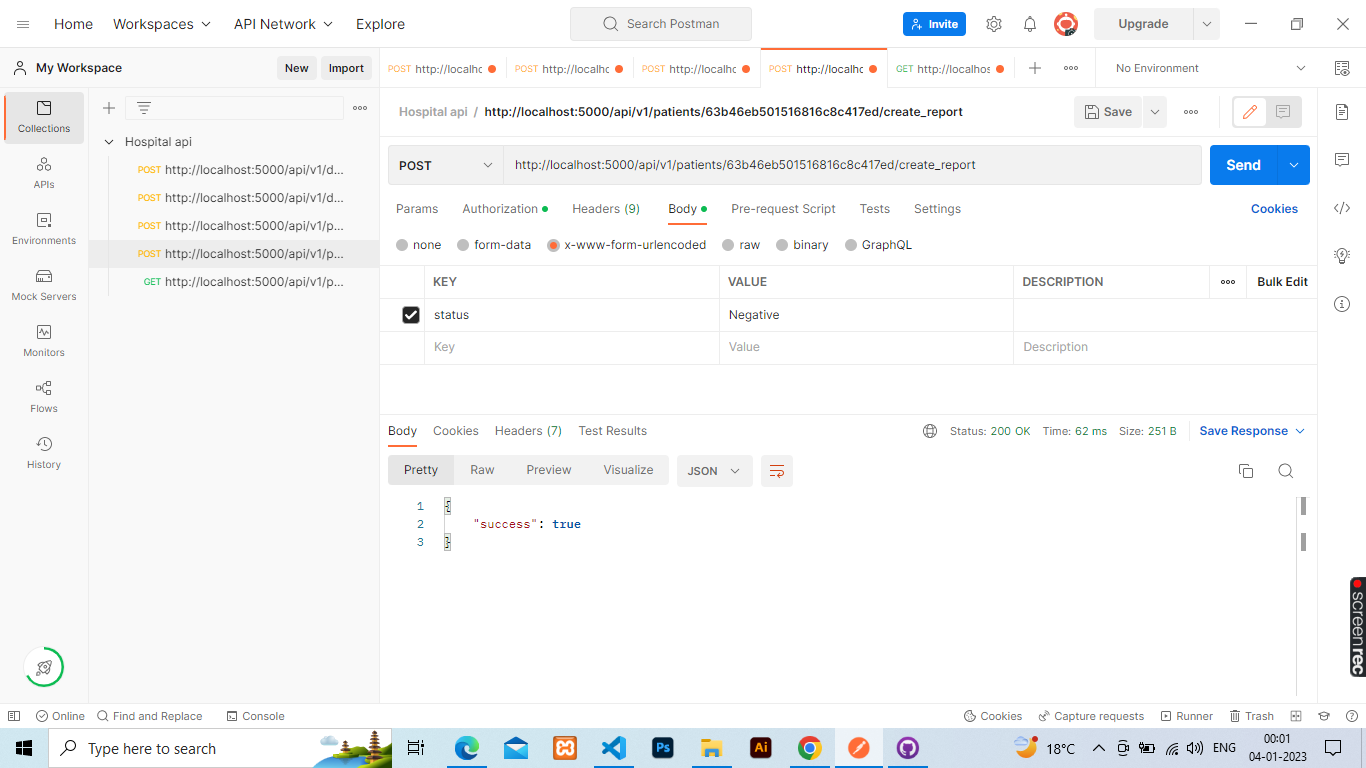The height and width of the screenshot is (768, 1366).
Task: Select the Visualize response tab
Action: tap(628, 470)
